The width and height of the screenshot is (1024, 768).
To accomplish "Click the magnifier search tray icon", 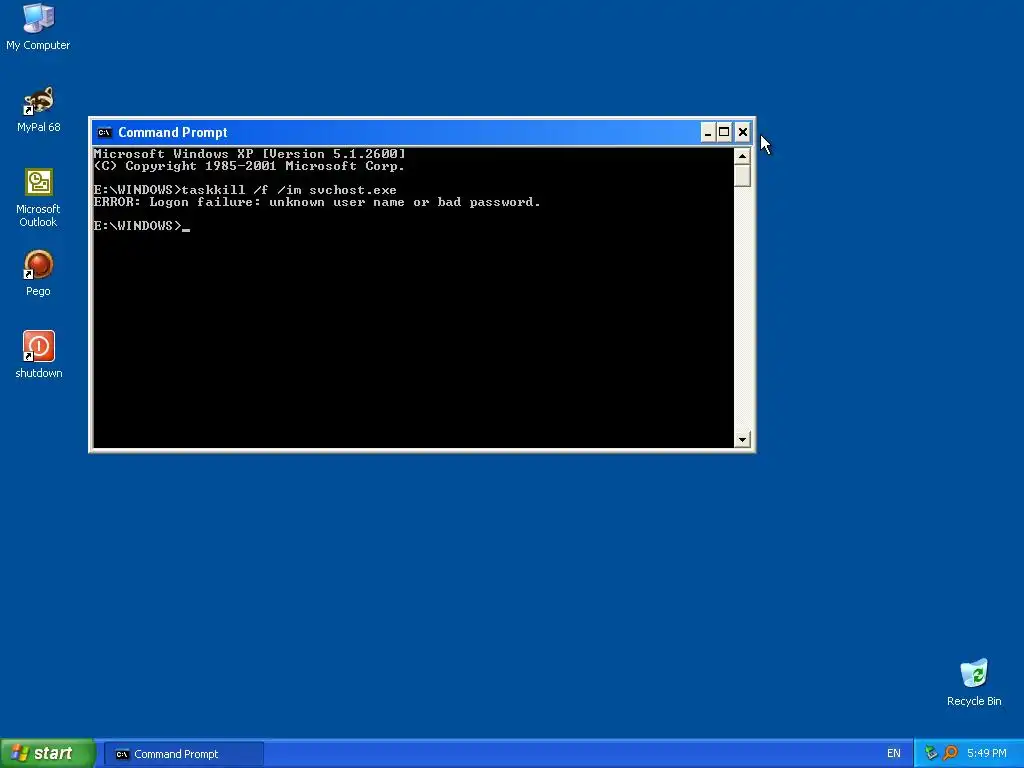I will [x=950, y=754].
